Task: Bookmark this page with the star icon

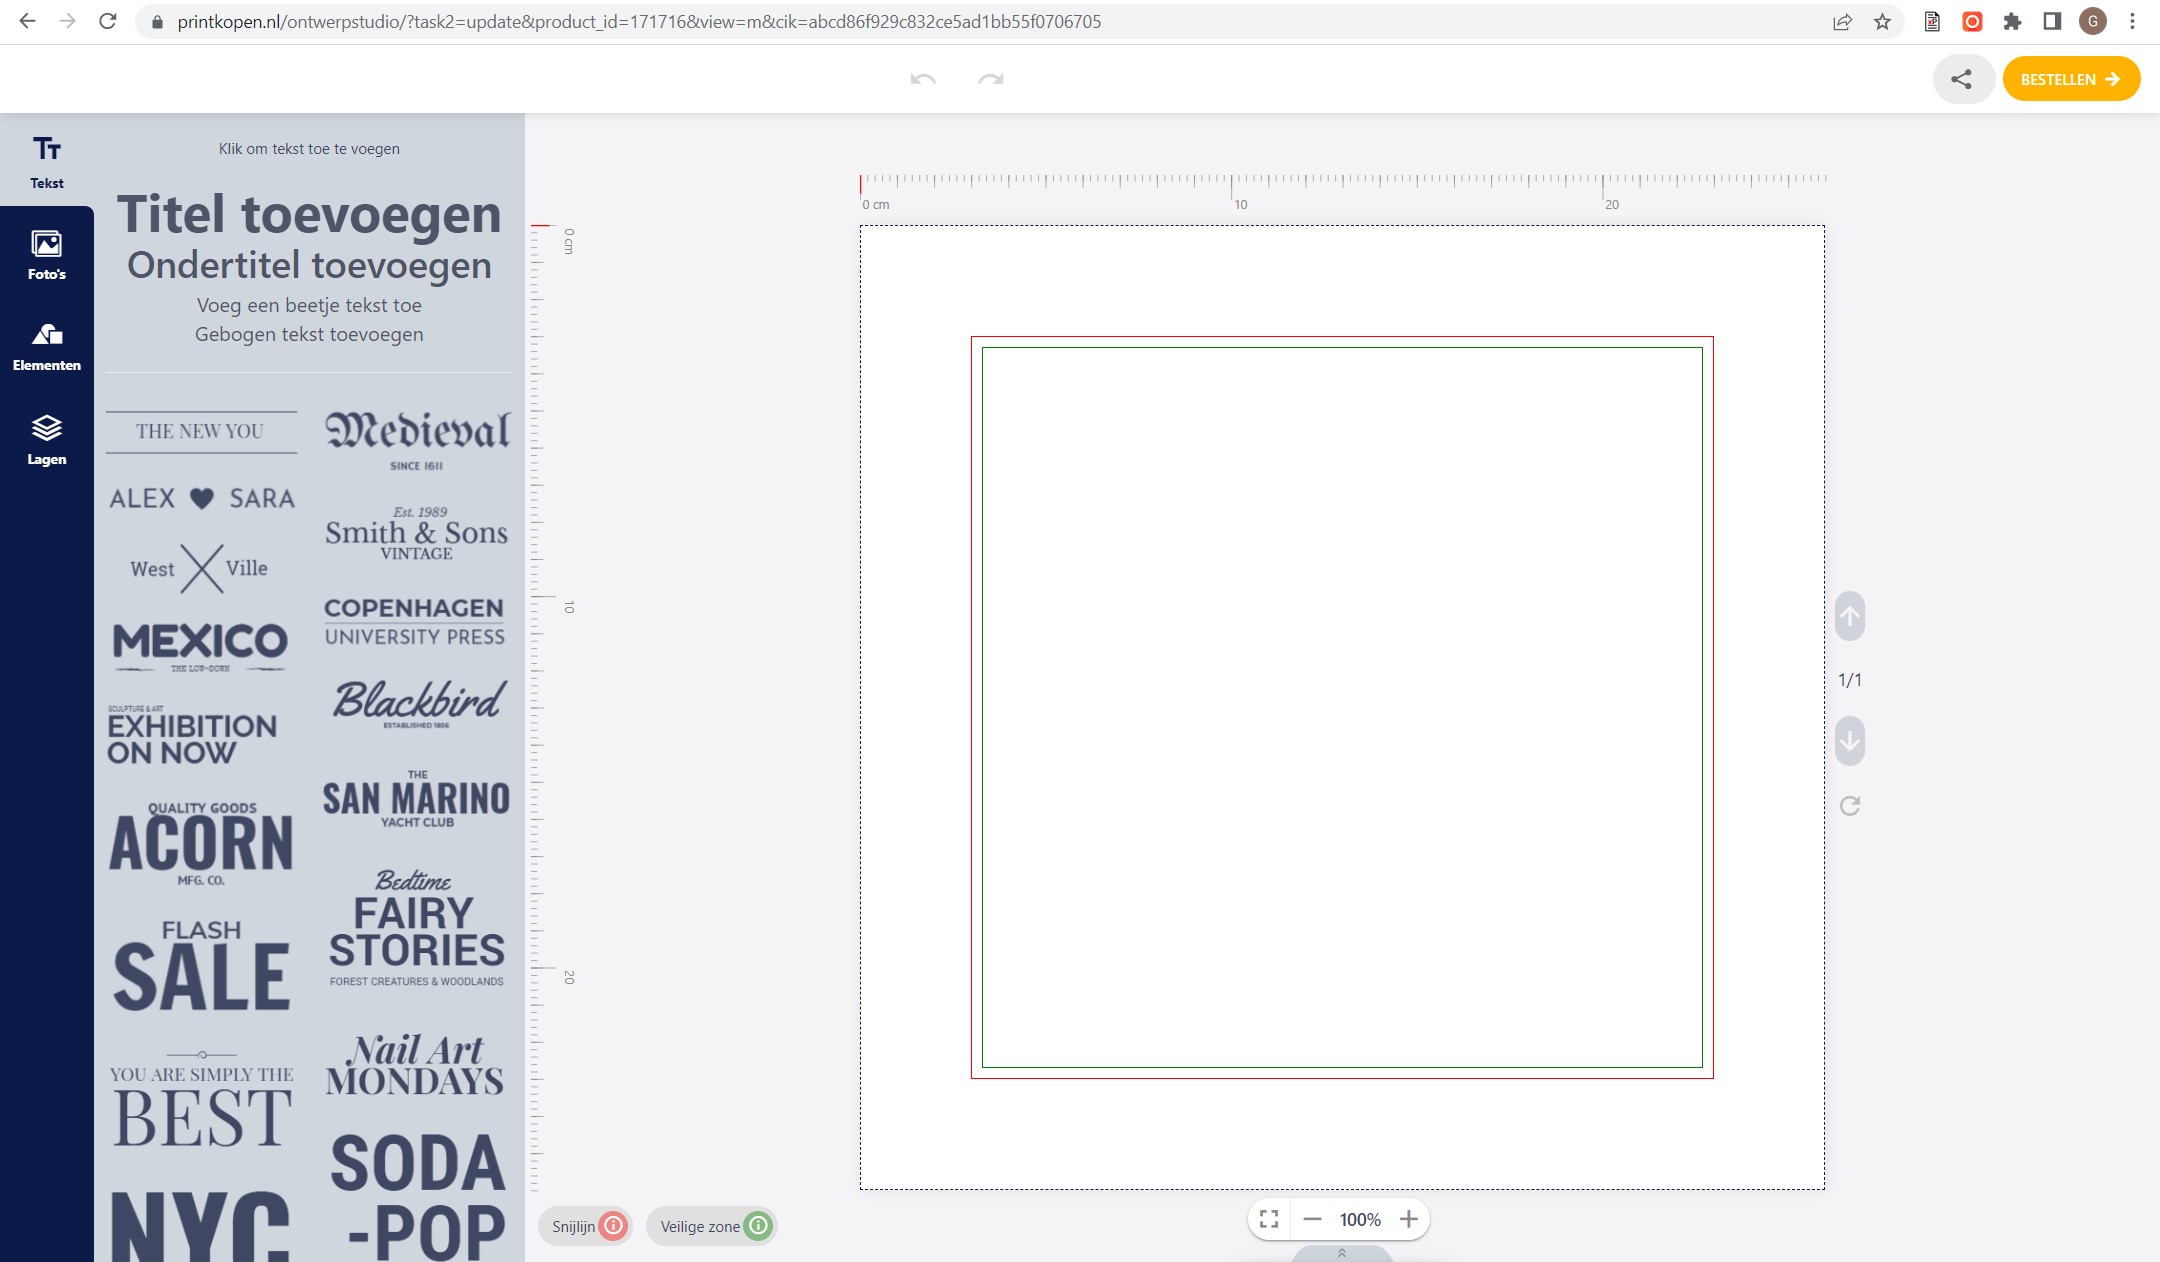Action: (x=1882, y=21)
